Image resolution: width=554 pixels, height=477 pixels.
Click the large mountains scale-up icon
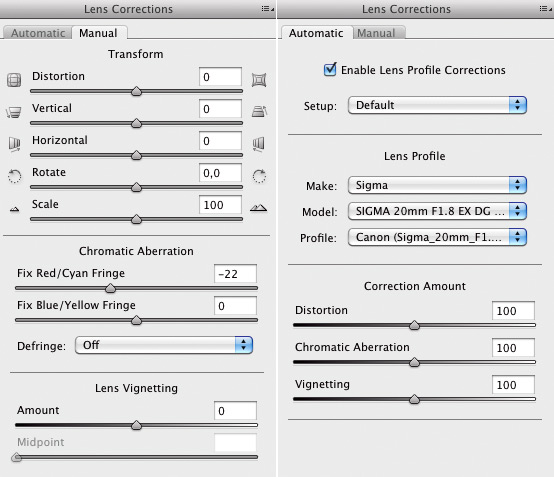(x=259, y=208)
